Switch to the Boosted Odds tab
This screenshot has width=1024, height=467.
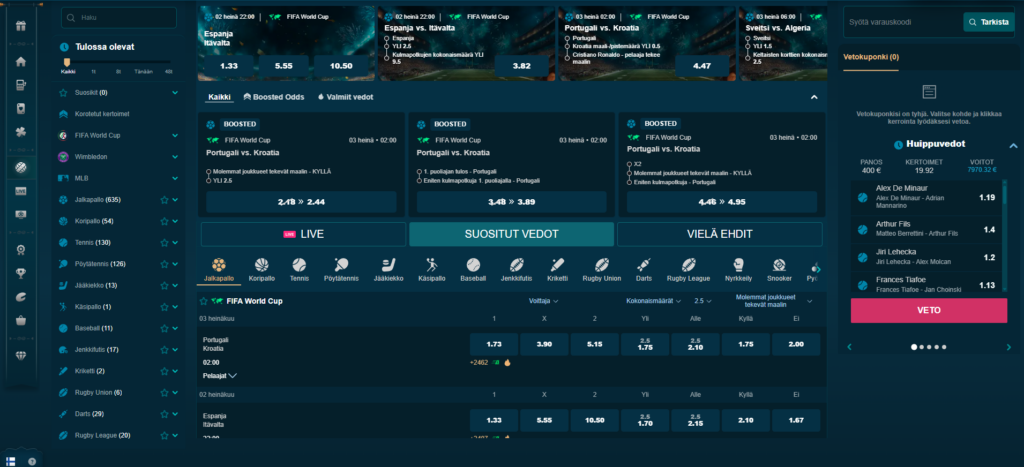click(x=274, y=97)
